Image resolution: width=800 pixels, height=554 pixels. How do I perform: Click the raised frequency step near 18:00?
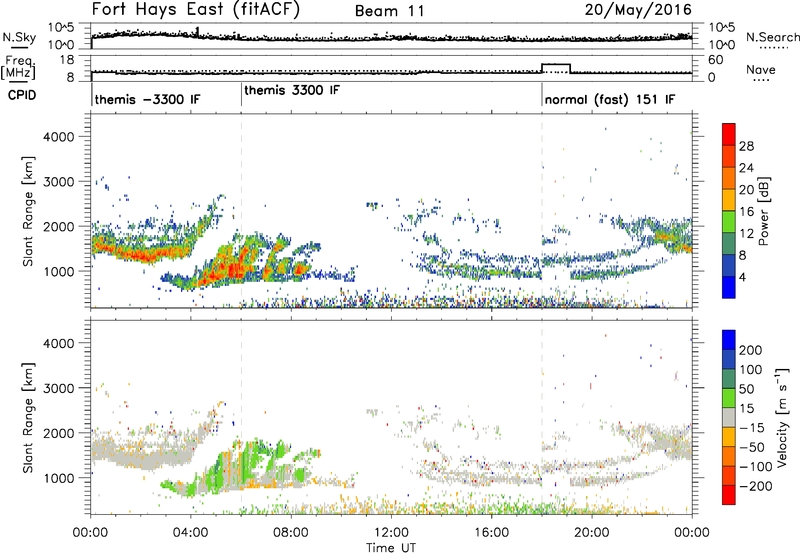point(556,65)
